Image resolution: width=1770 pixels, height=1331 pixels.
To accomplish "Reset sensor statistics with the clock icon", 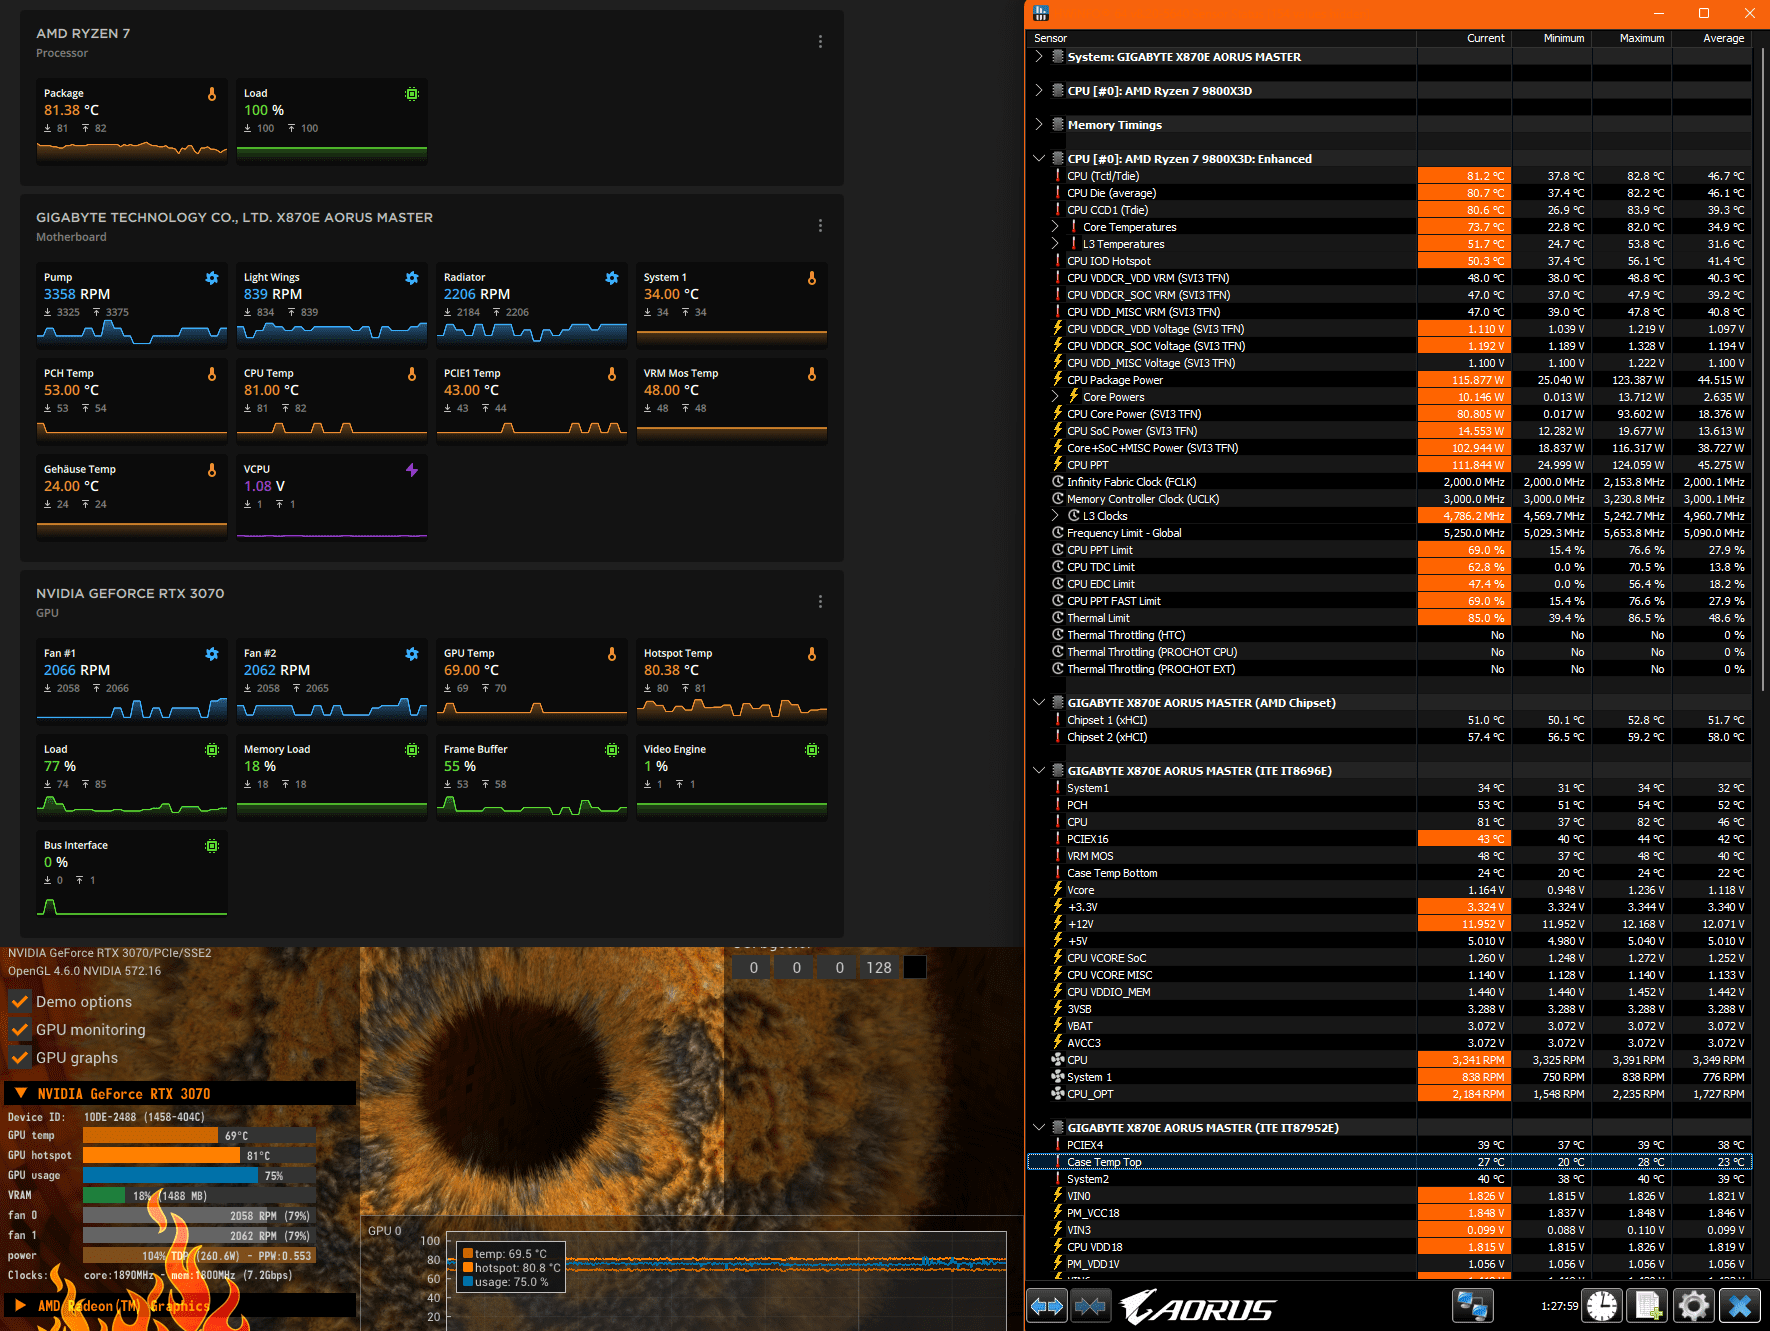I will 1602,1306.
